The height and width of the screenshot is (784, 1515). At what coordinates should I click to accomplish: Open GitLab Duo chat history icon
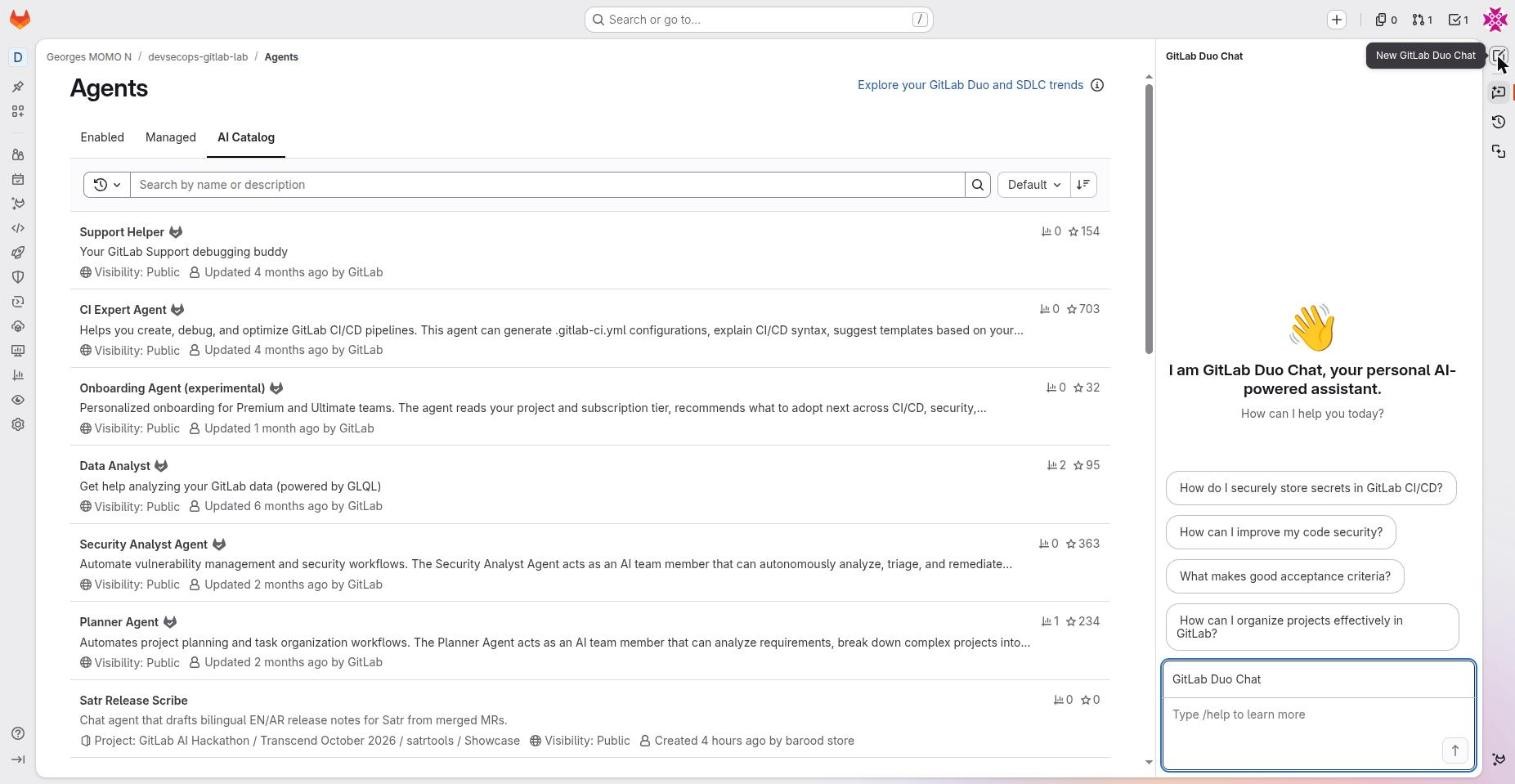[x=1498, y=122]
